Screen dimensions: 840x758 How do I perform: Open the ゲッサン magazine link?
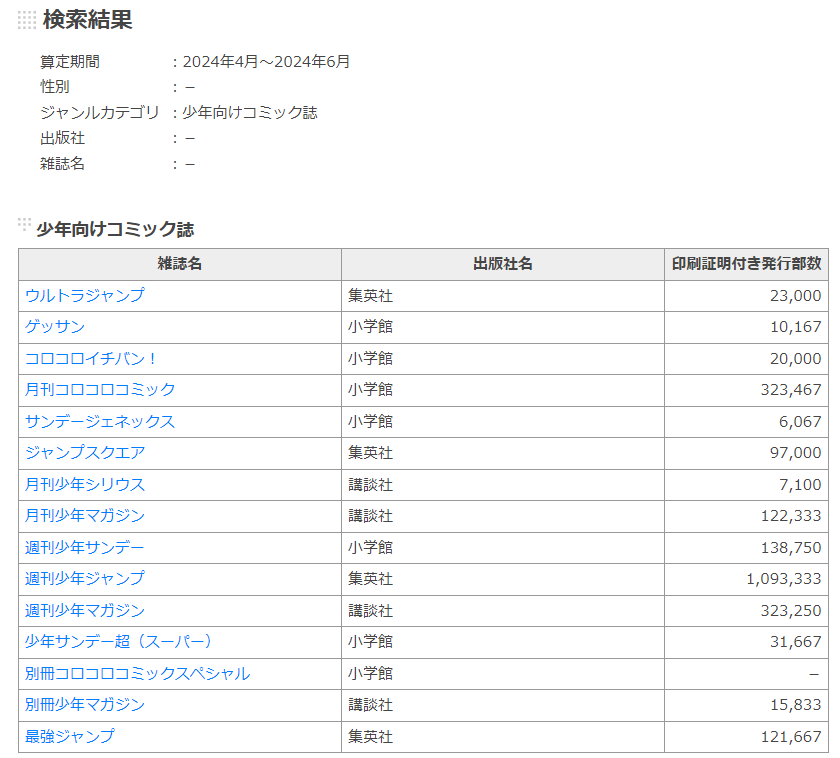55,326
